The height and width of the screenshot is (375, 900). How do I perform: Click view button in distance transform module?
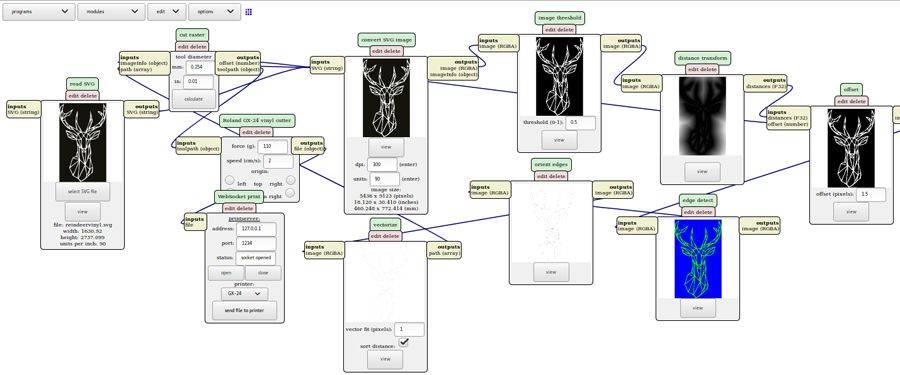pos(702,171)
